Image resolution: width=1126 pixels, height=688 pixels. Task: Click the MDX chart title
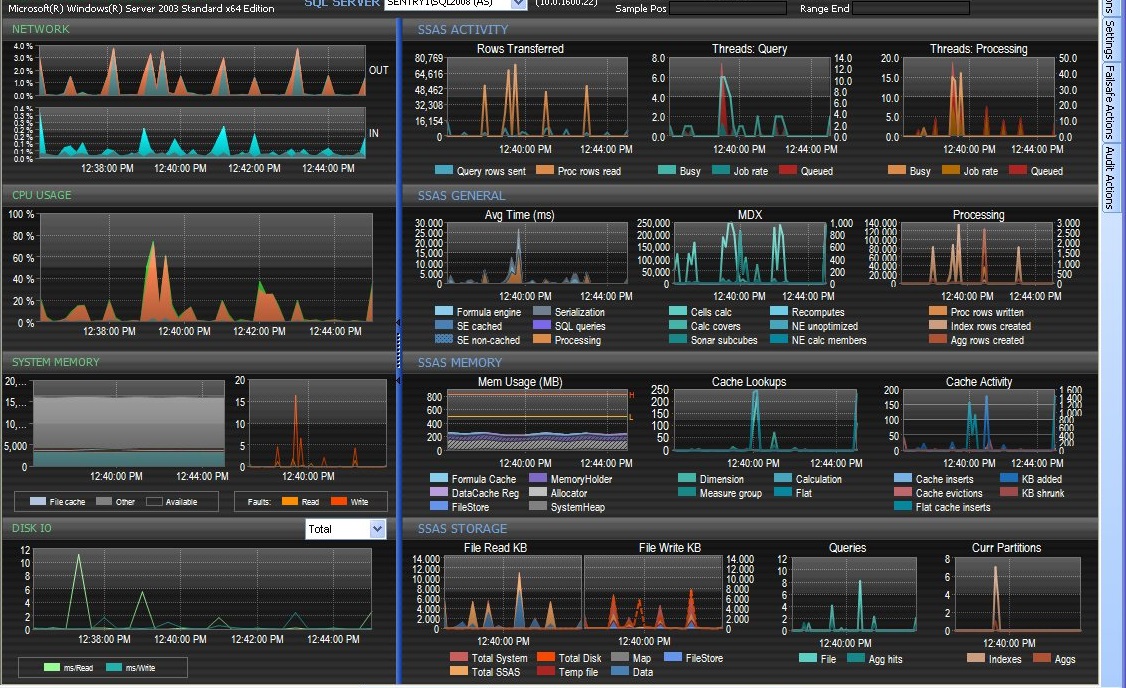750,215
